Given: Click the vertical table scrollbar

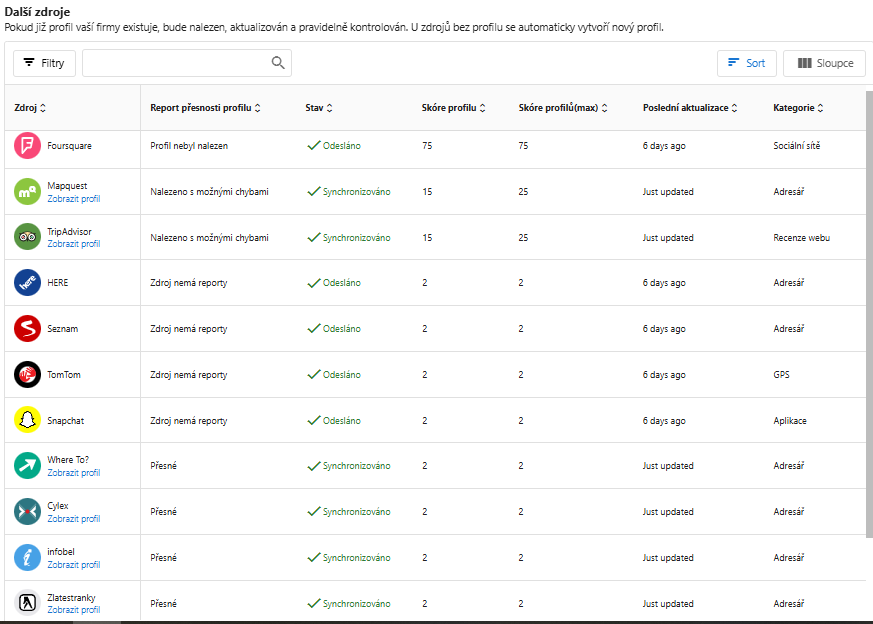Looking at the screenshot, I should [869, 315].
